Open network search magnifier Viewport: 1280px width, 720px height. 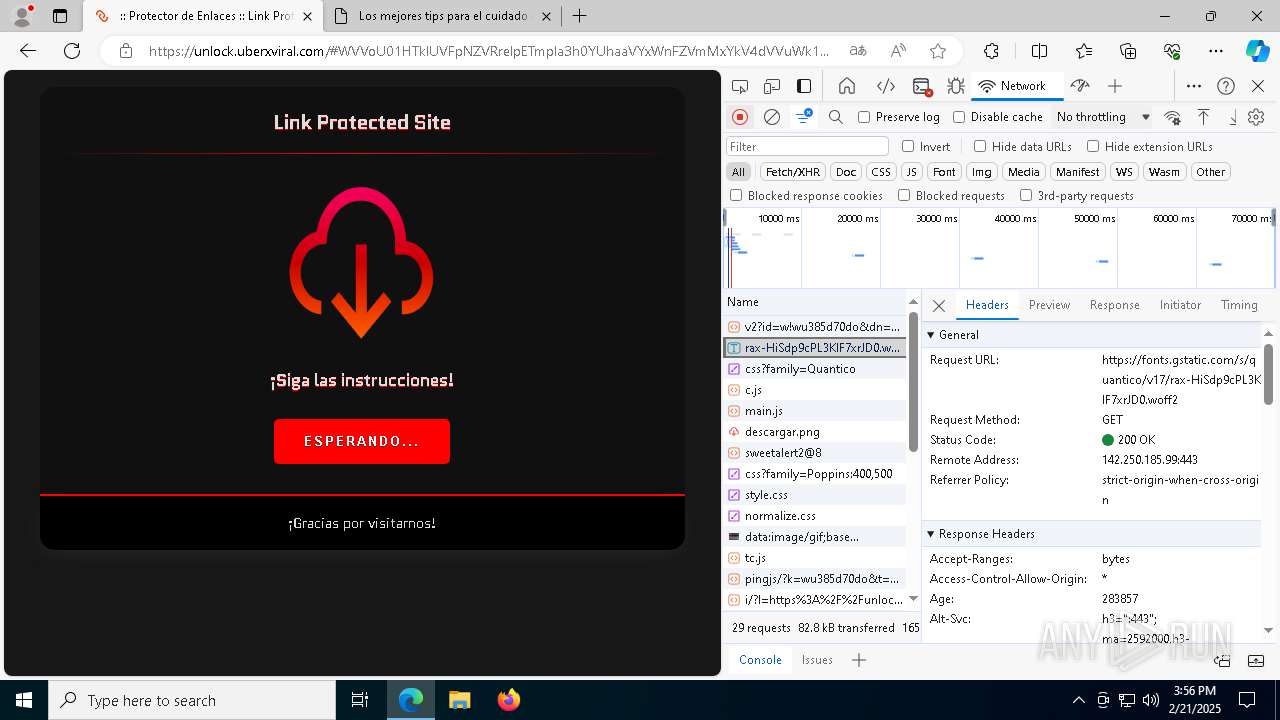(836, 117)
